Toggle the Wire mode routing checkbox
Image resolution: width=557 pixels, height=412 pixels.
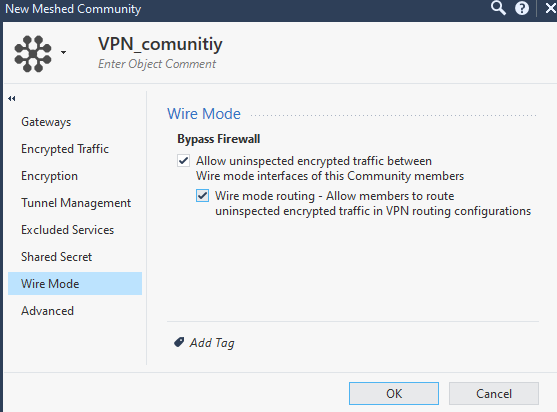202,196
